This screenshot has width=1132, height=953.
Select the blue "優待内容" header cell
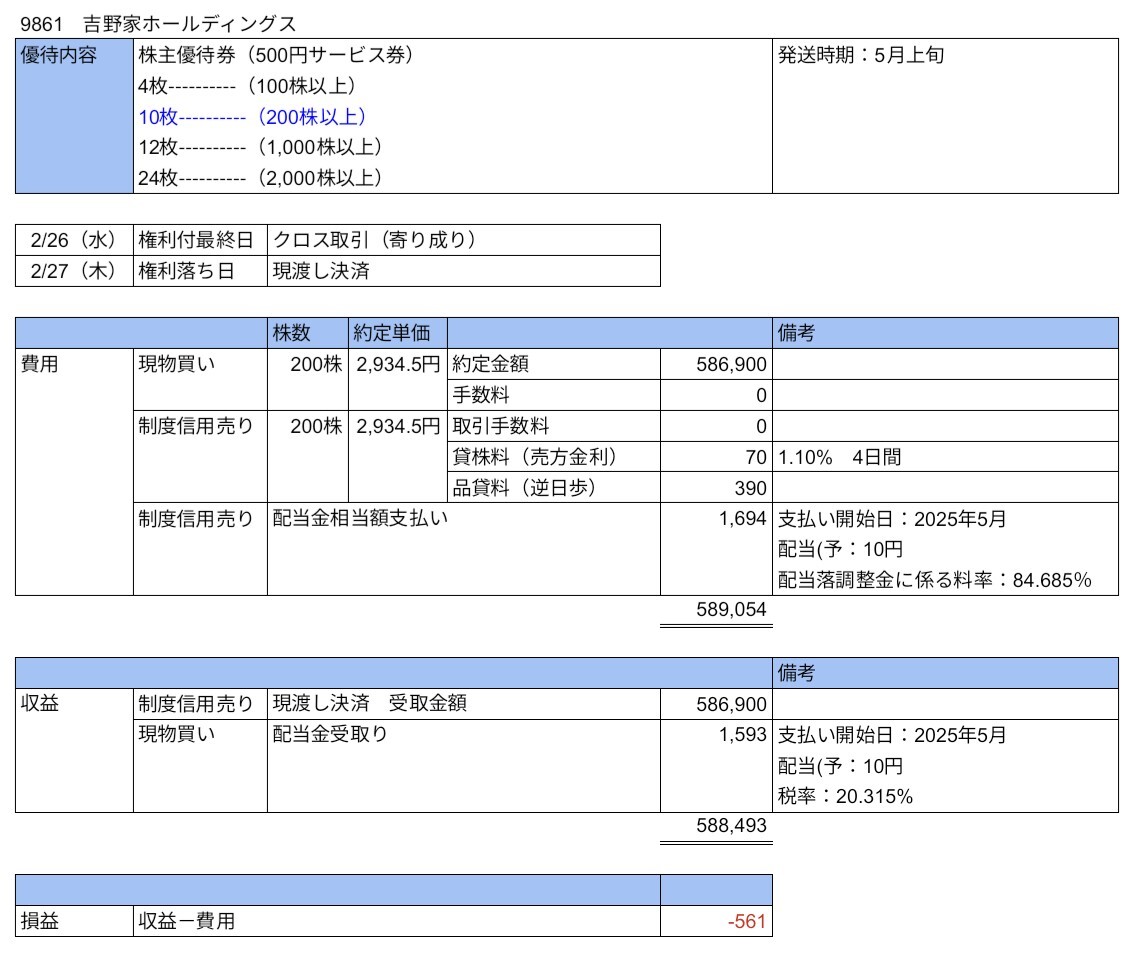(x=74, y=116)
